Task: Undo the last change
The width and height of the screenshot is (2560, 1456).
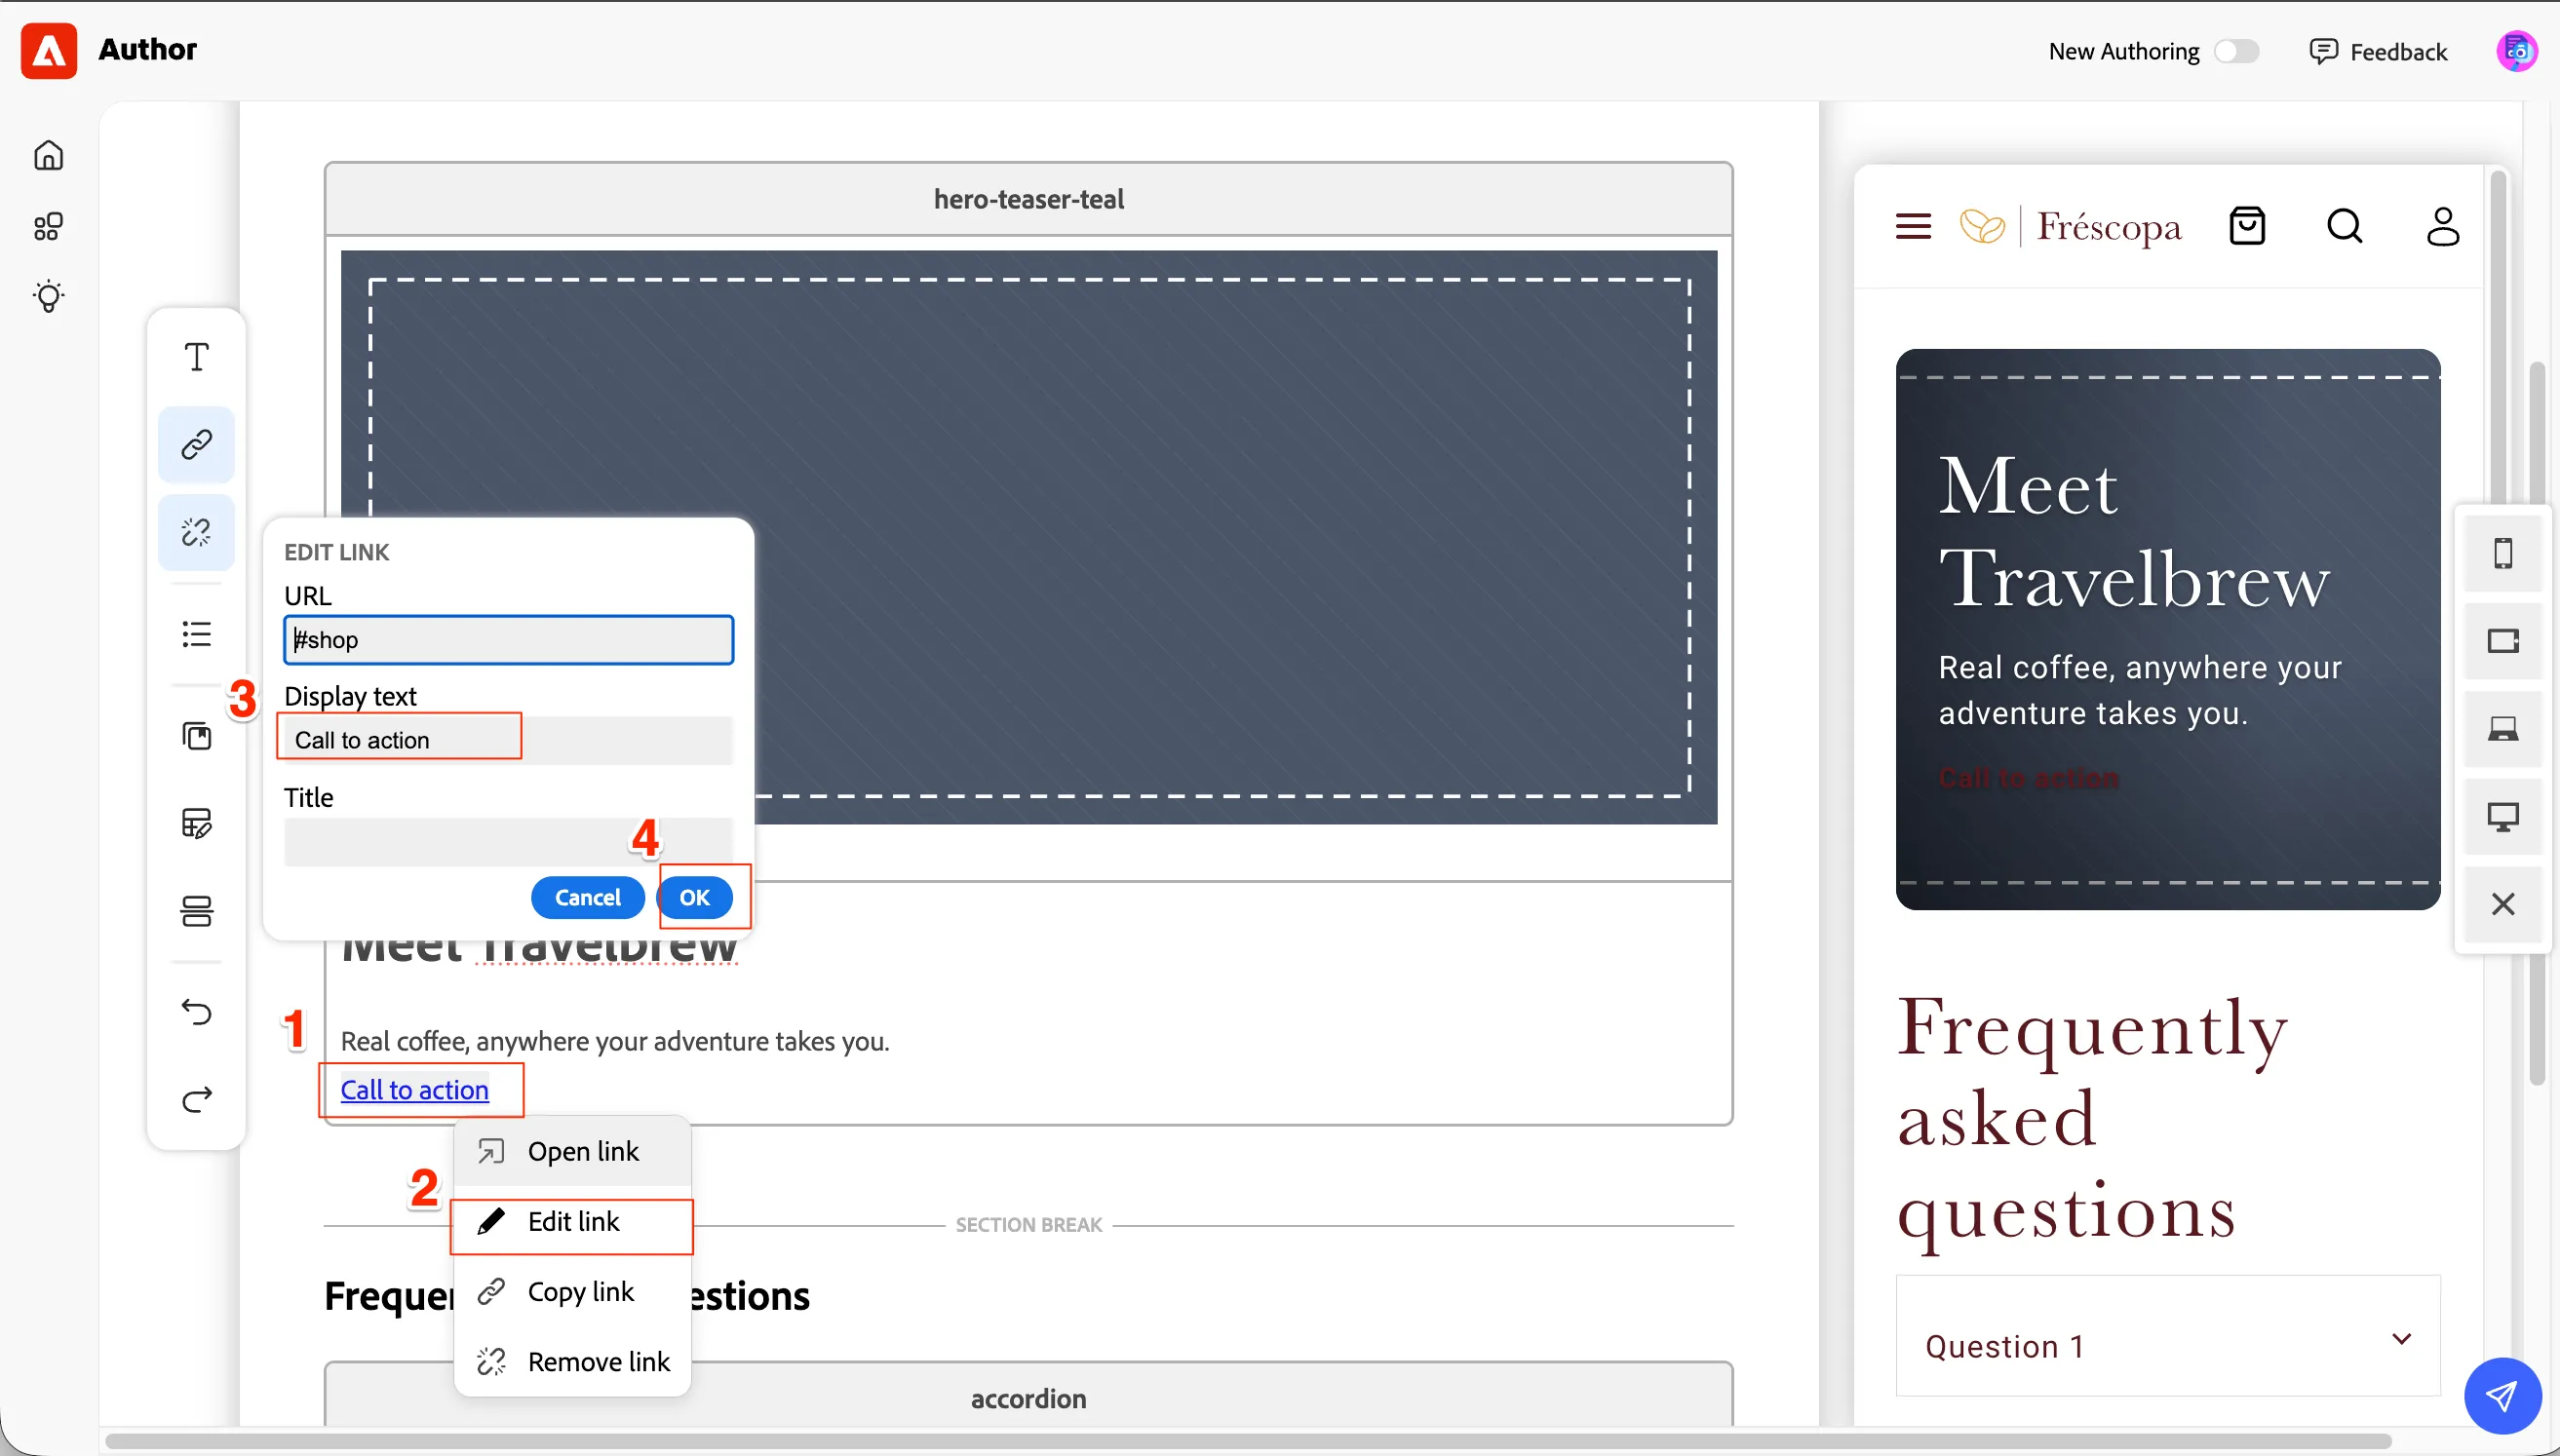Action: (197, 1012)
